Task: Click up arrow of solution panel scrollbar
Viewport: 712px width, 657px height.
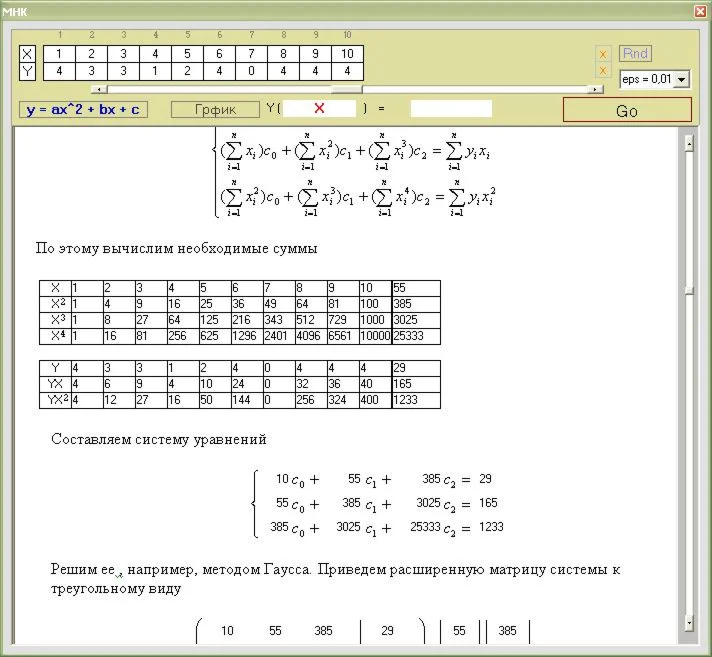Action: coord(688,143)
